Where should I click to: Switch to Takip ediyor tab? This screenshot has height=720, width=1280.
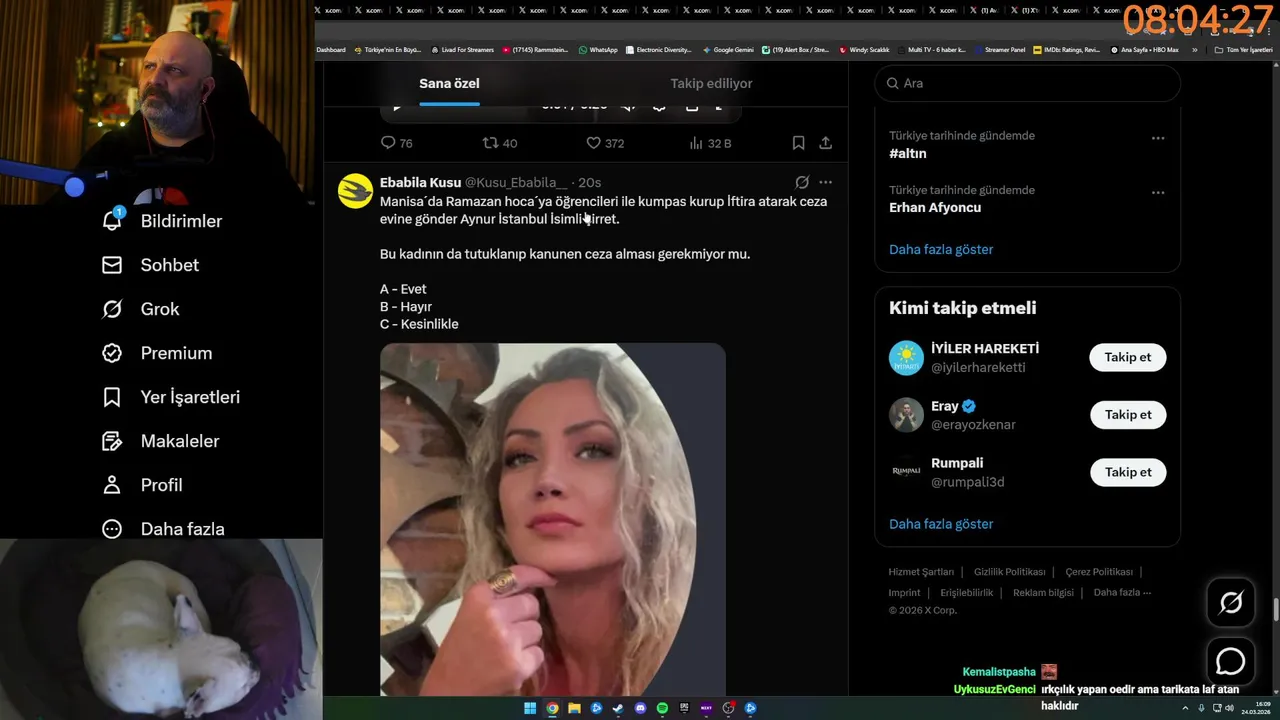coord(711,84)
